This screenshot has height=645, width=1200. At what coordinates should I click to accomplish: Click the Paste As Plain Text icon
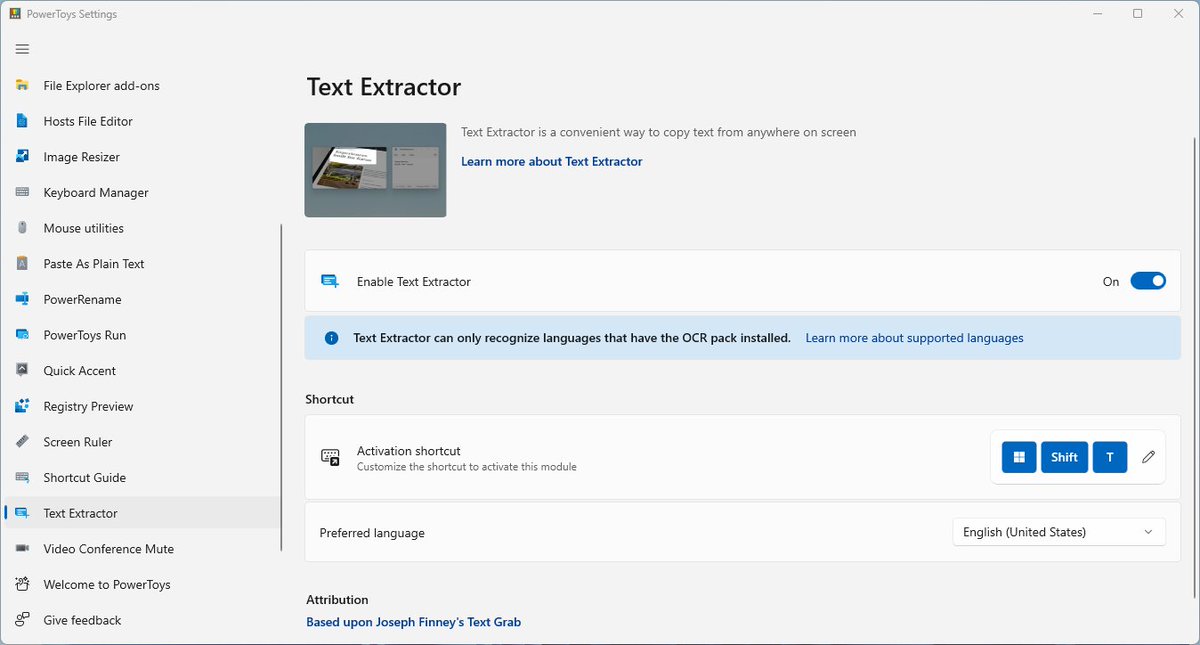[x=22, y=264]
